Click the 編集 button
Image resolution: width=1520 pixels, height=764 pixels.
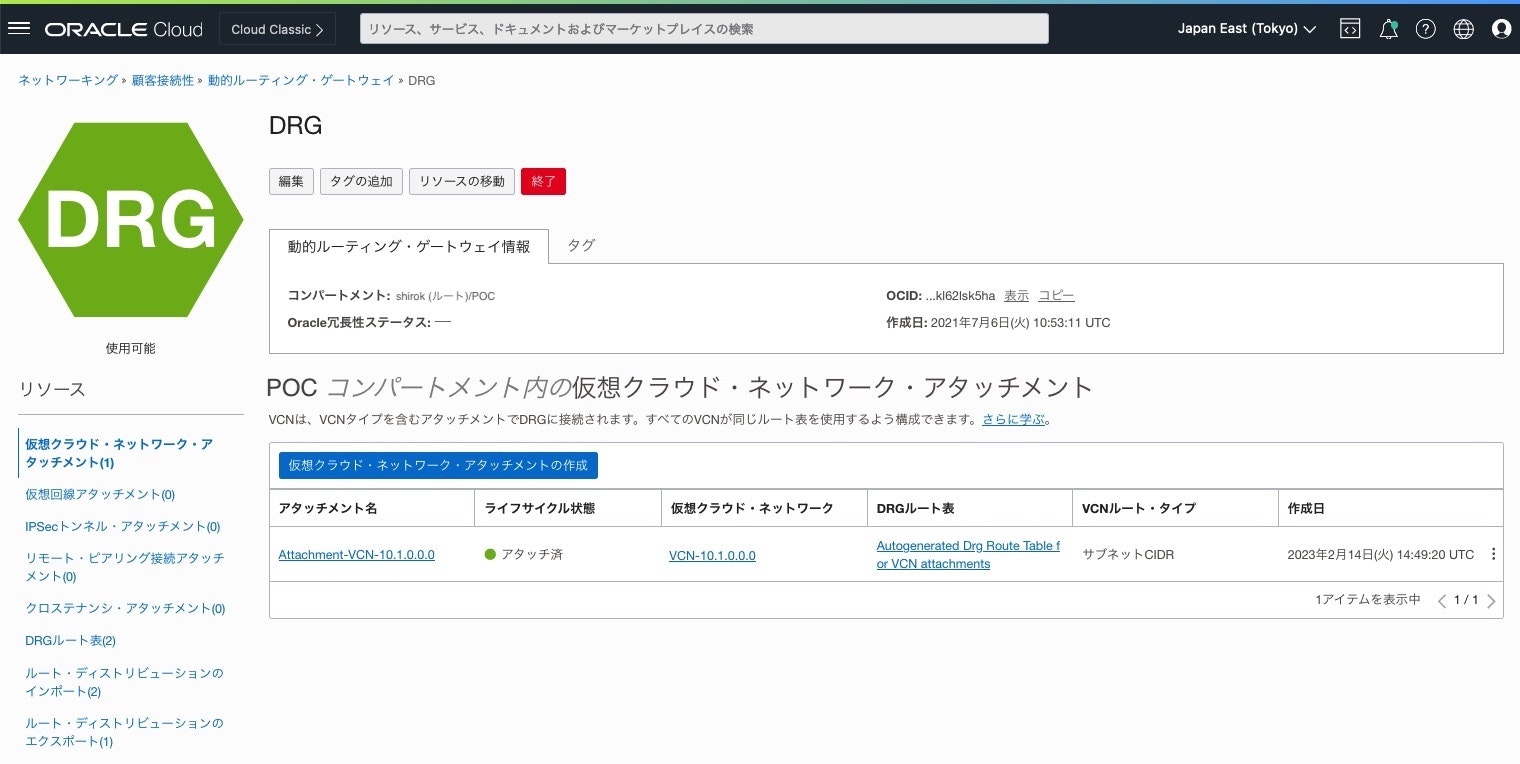pyautogui.click(x=291, y=181)
